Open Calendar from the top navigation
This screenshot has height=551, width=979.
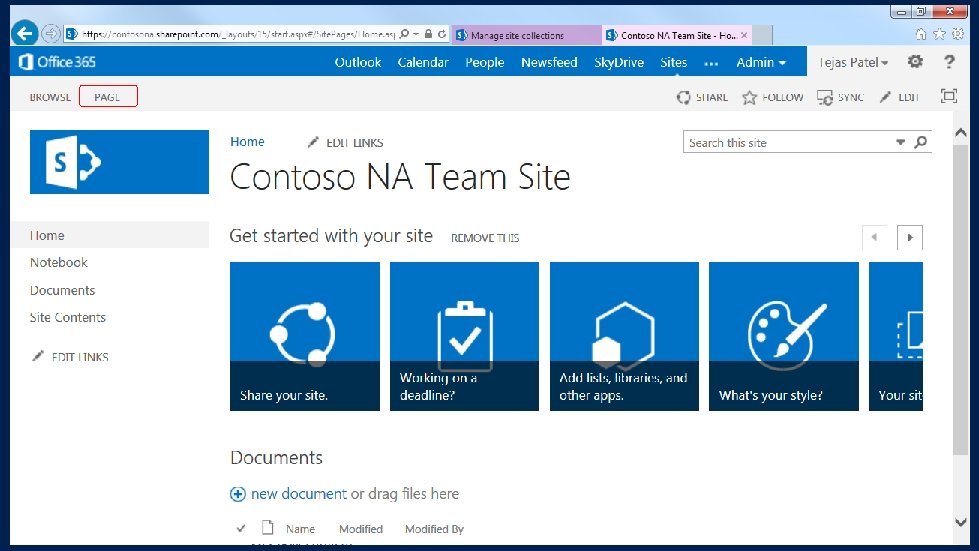click(423, 62)
